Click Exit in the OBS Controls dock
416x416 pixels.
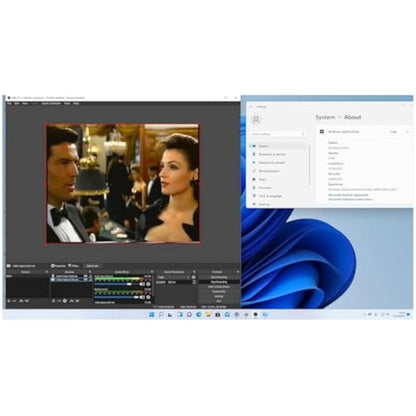tap(219, 301)
